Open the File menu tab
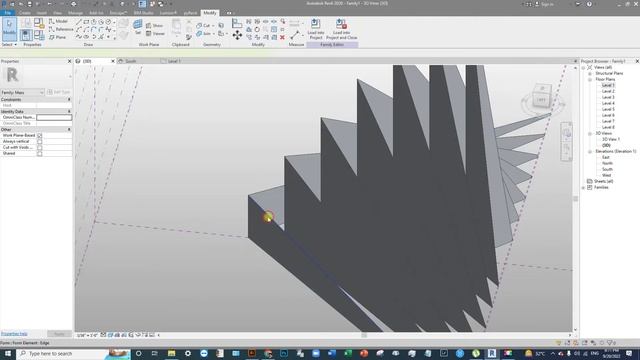This screenshot has width=640, height=360. (x=8, y=13)
